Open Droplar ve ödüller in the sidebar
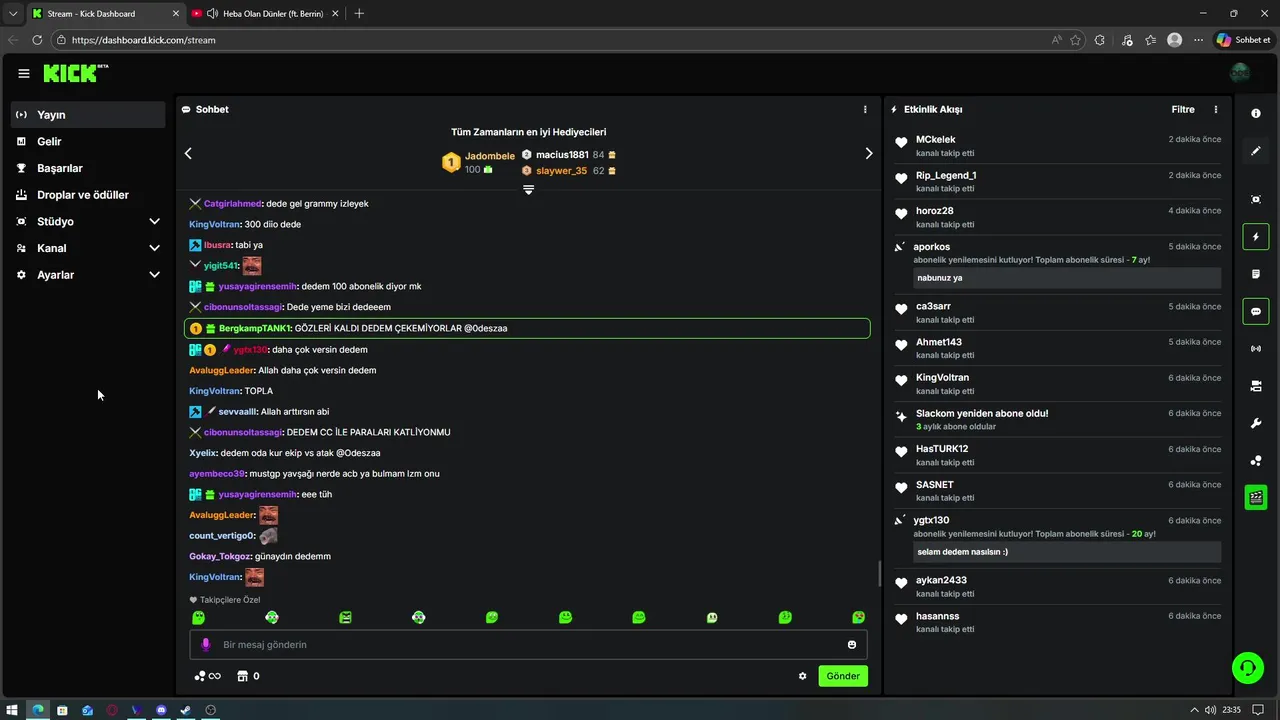This screenshot has height=720, width=1280. [x=88, y=195]
